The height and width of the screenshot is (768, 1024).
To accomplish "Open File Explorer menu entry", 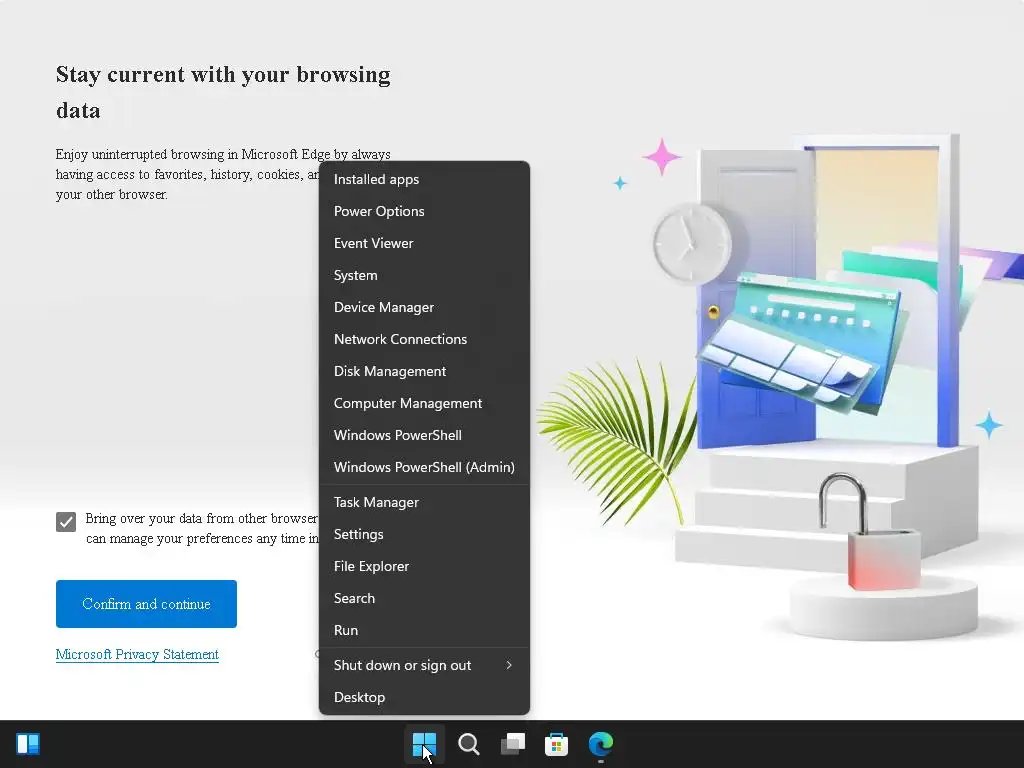I will [x=424, y=566].
